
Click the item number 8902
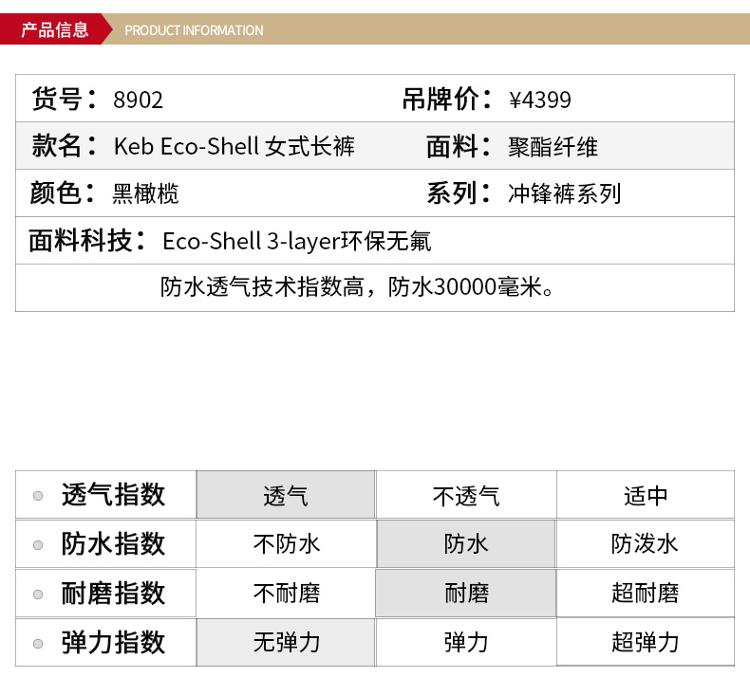(x=138, y=100)
